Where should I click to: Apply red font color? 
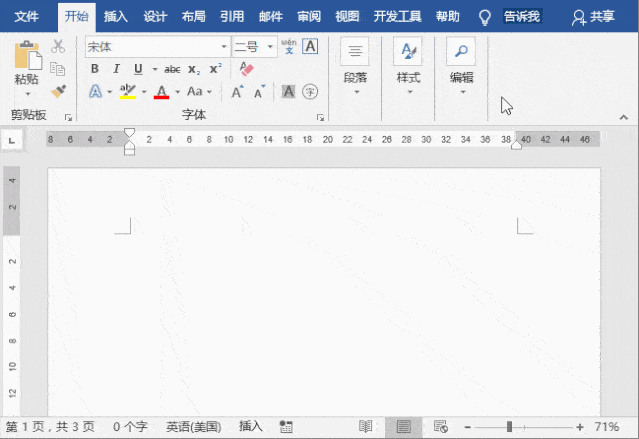coord(161,92)
